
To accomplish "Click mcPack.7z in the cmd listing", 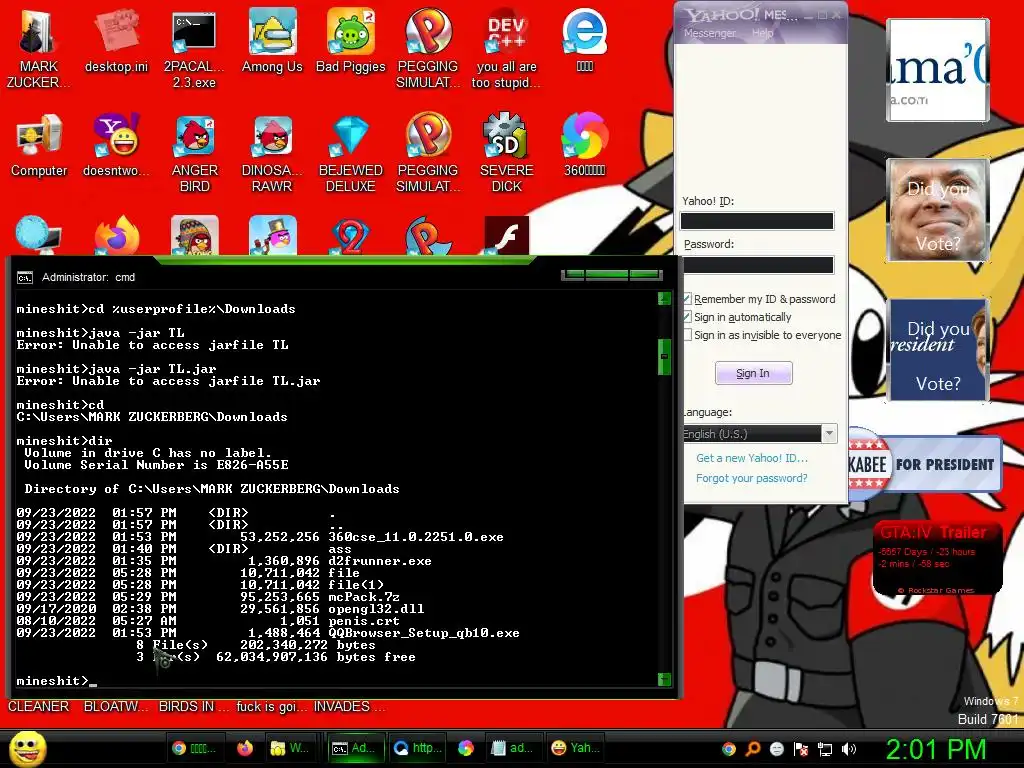I will coord(364,597).
